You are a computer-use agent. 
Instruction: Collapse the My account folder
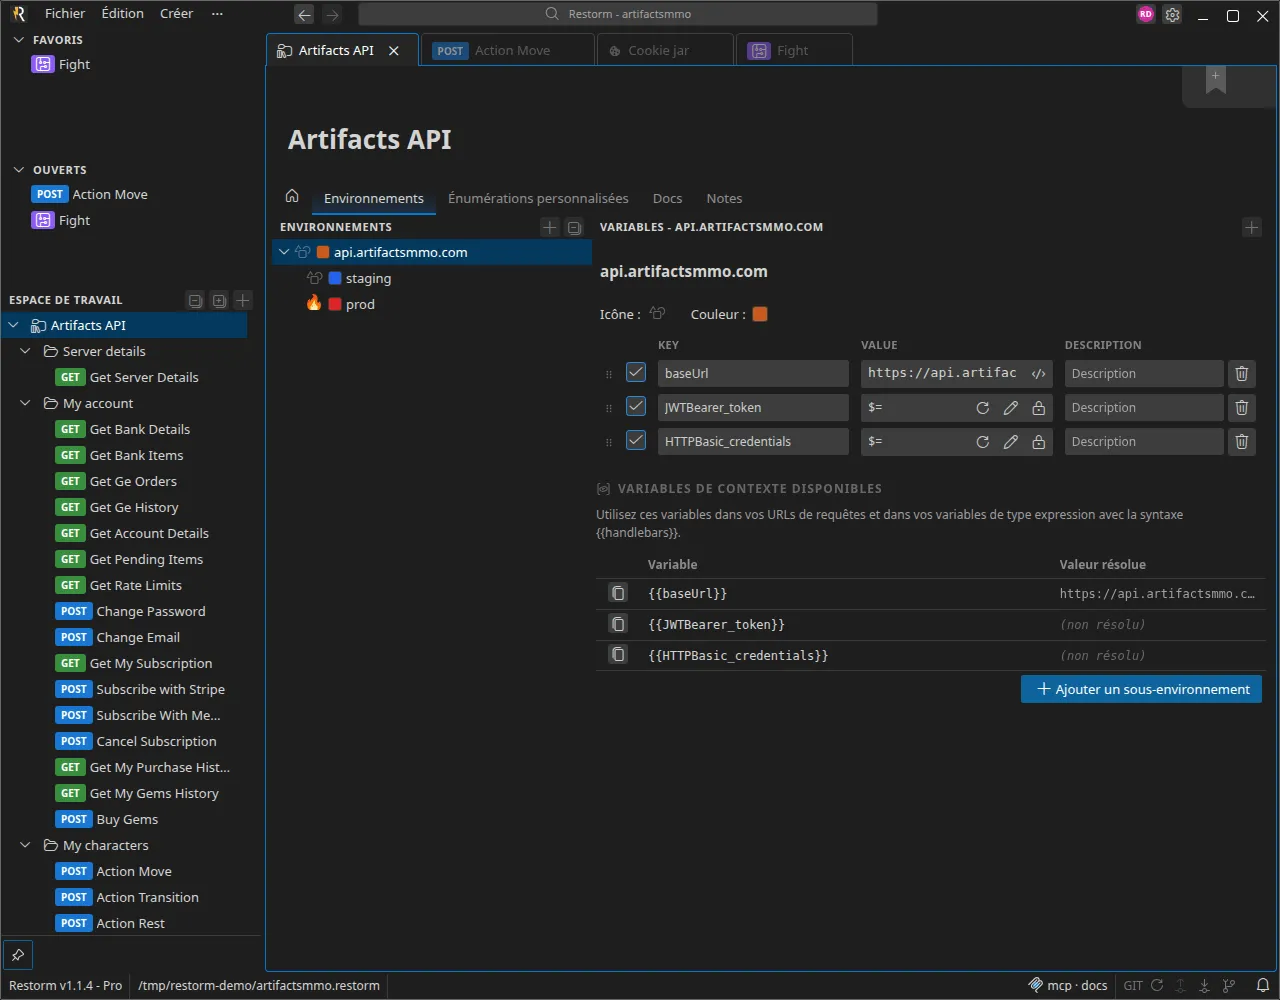(x=26, y=404)
